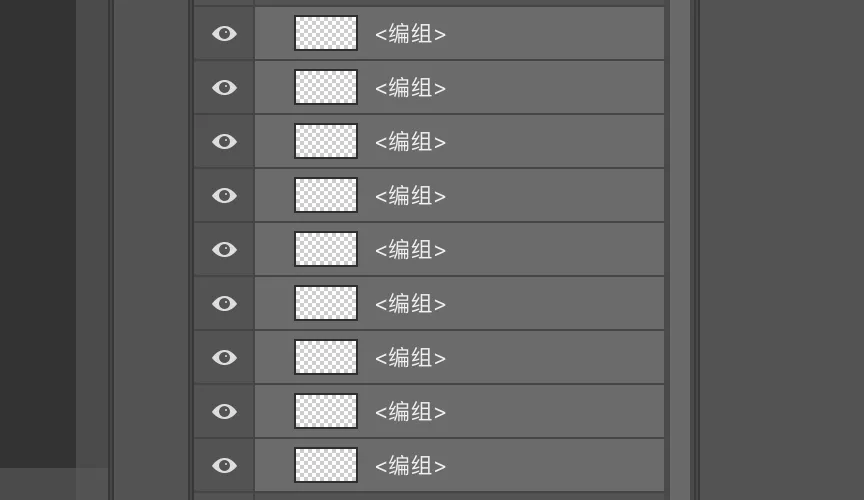Viewport: 864px width, 500px height.
Task: Hide the topmost <编组> layer via eye icon
Action: 224,34
